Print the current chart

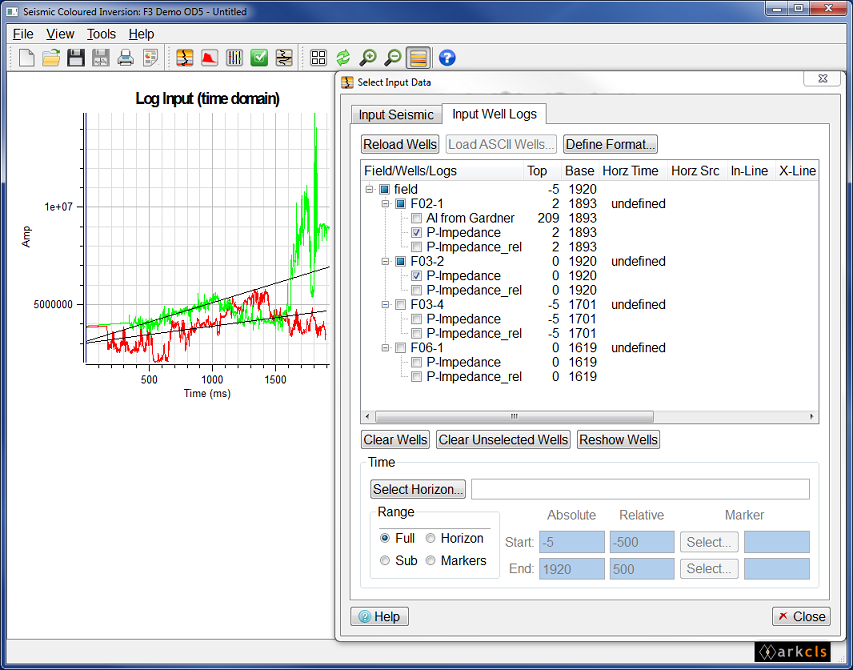click(x=126, y=58)
